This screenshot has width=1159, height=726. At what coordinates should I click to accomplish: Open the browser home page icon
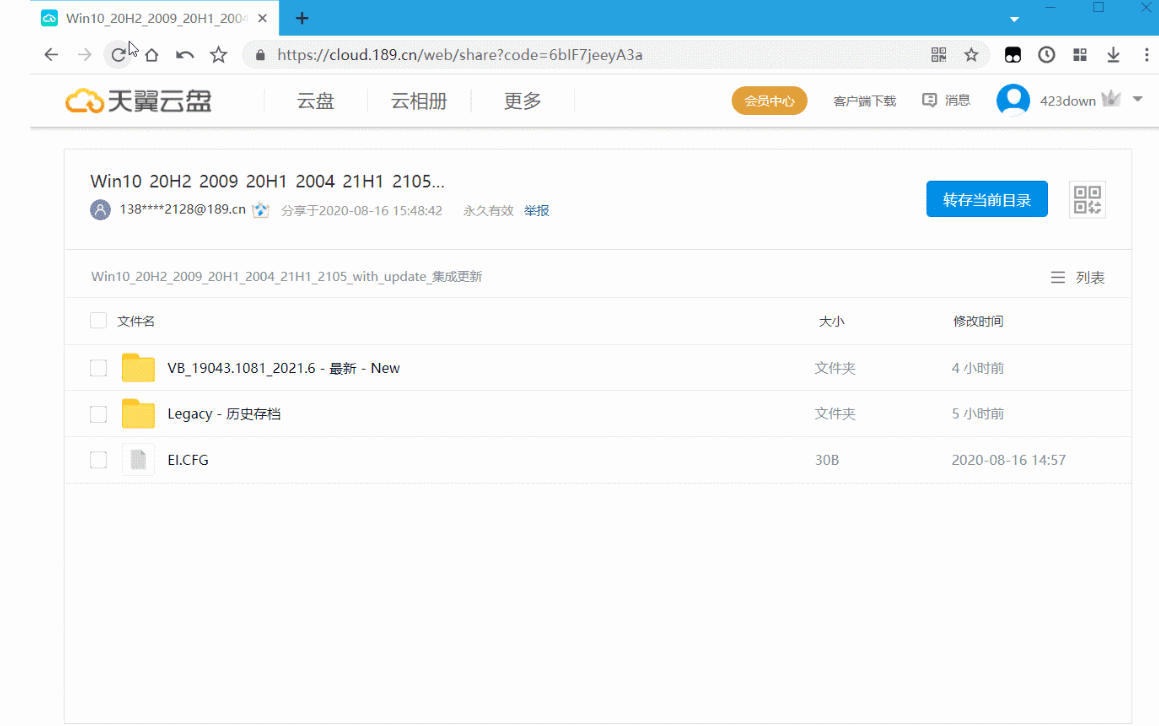click(152, 55)
